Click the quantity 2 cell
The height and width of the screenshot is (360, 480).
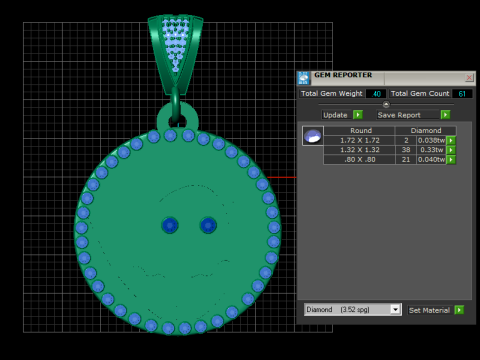406,140
